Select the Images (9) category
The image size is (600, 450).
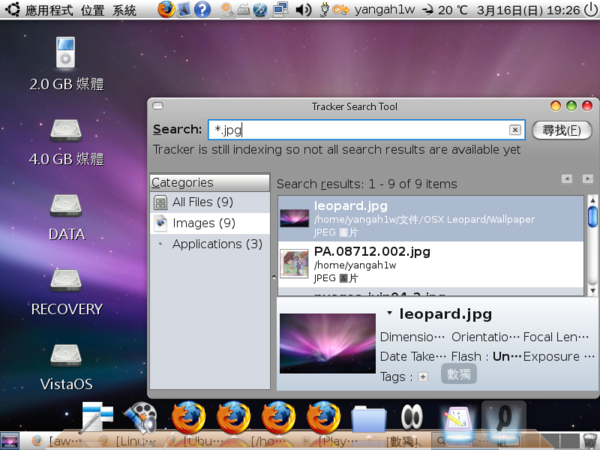(x=210, y=223)
